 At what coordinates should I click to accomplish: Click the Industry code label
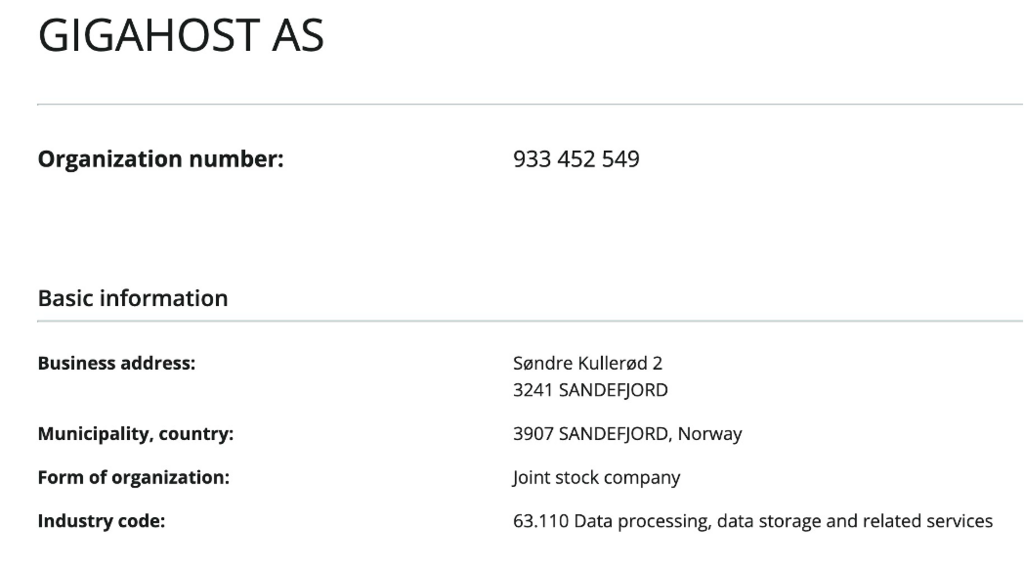101,521
